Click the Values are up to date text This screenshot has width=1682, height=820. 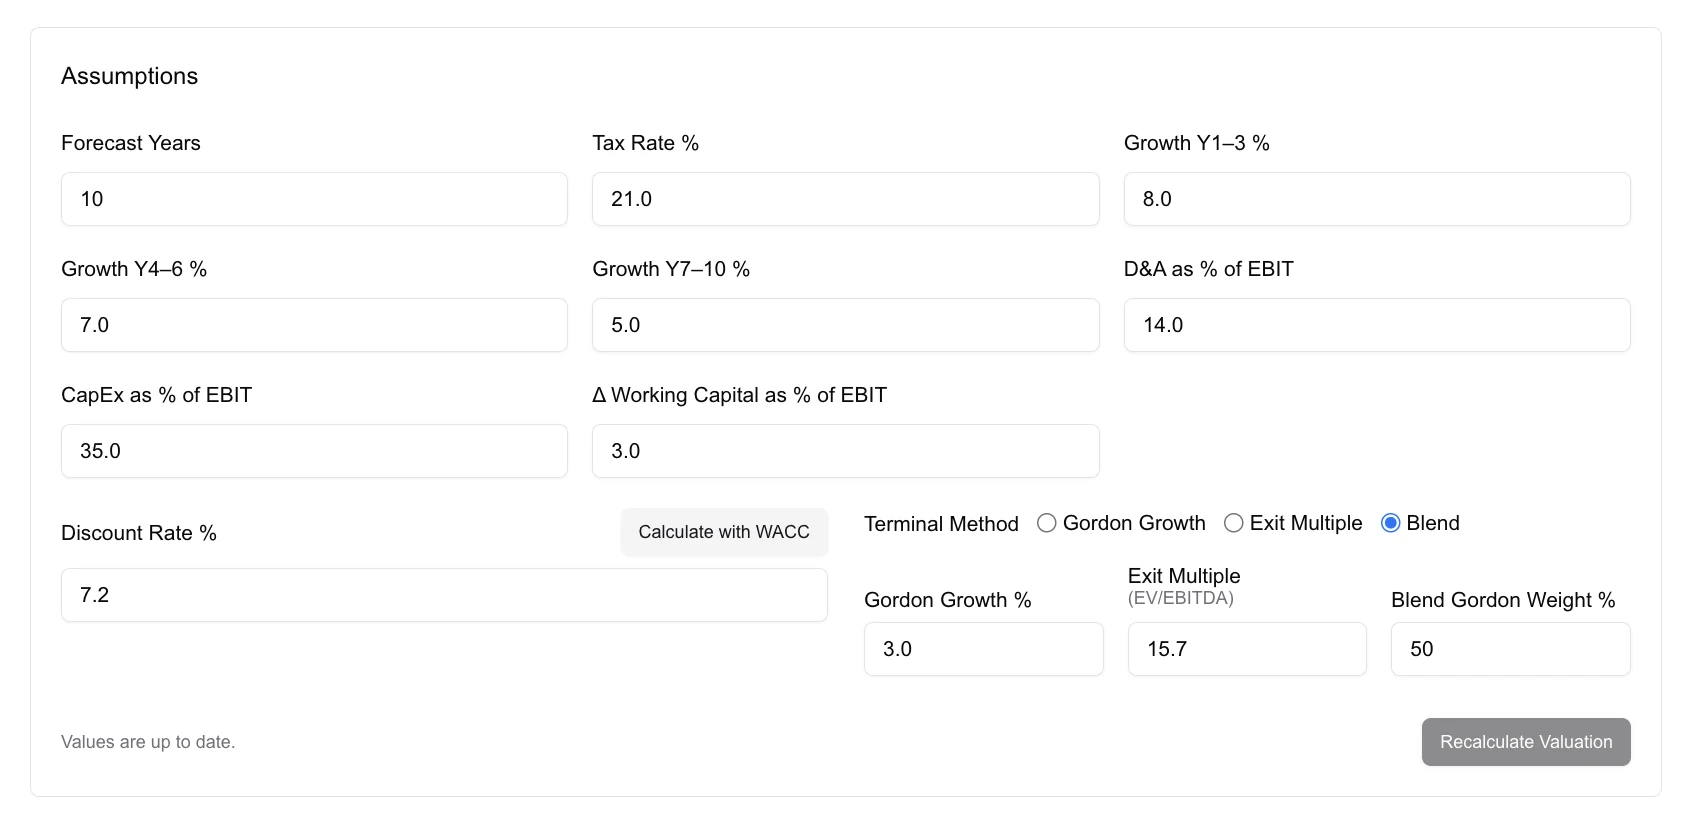click(147, 742)
